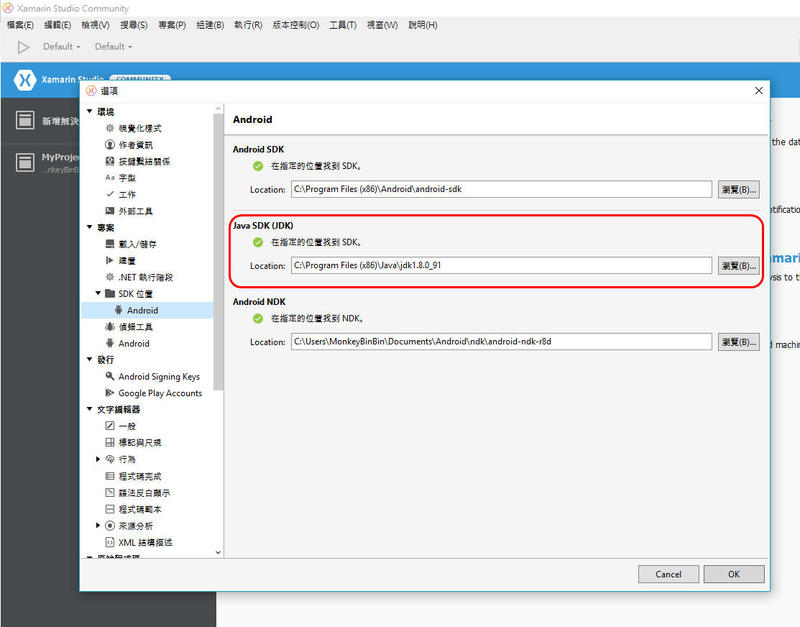Click the Cancel button
Viewport: 800px width, 627px height.
tap(668, 574)
